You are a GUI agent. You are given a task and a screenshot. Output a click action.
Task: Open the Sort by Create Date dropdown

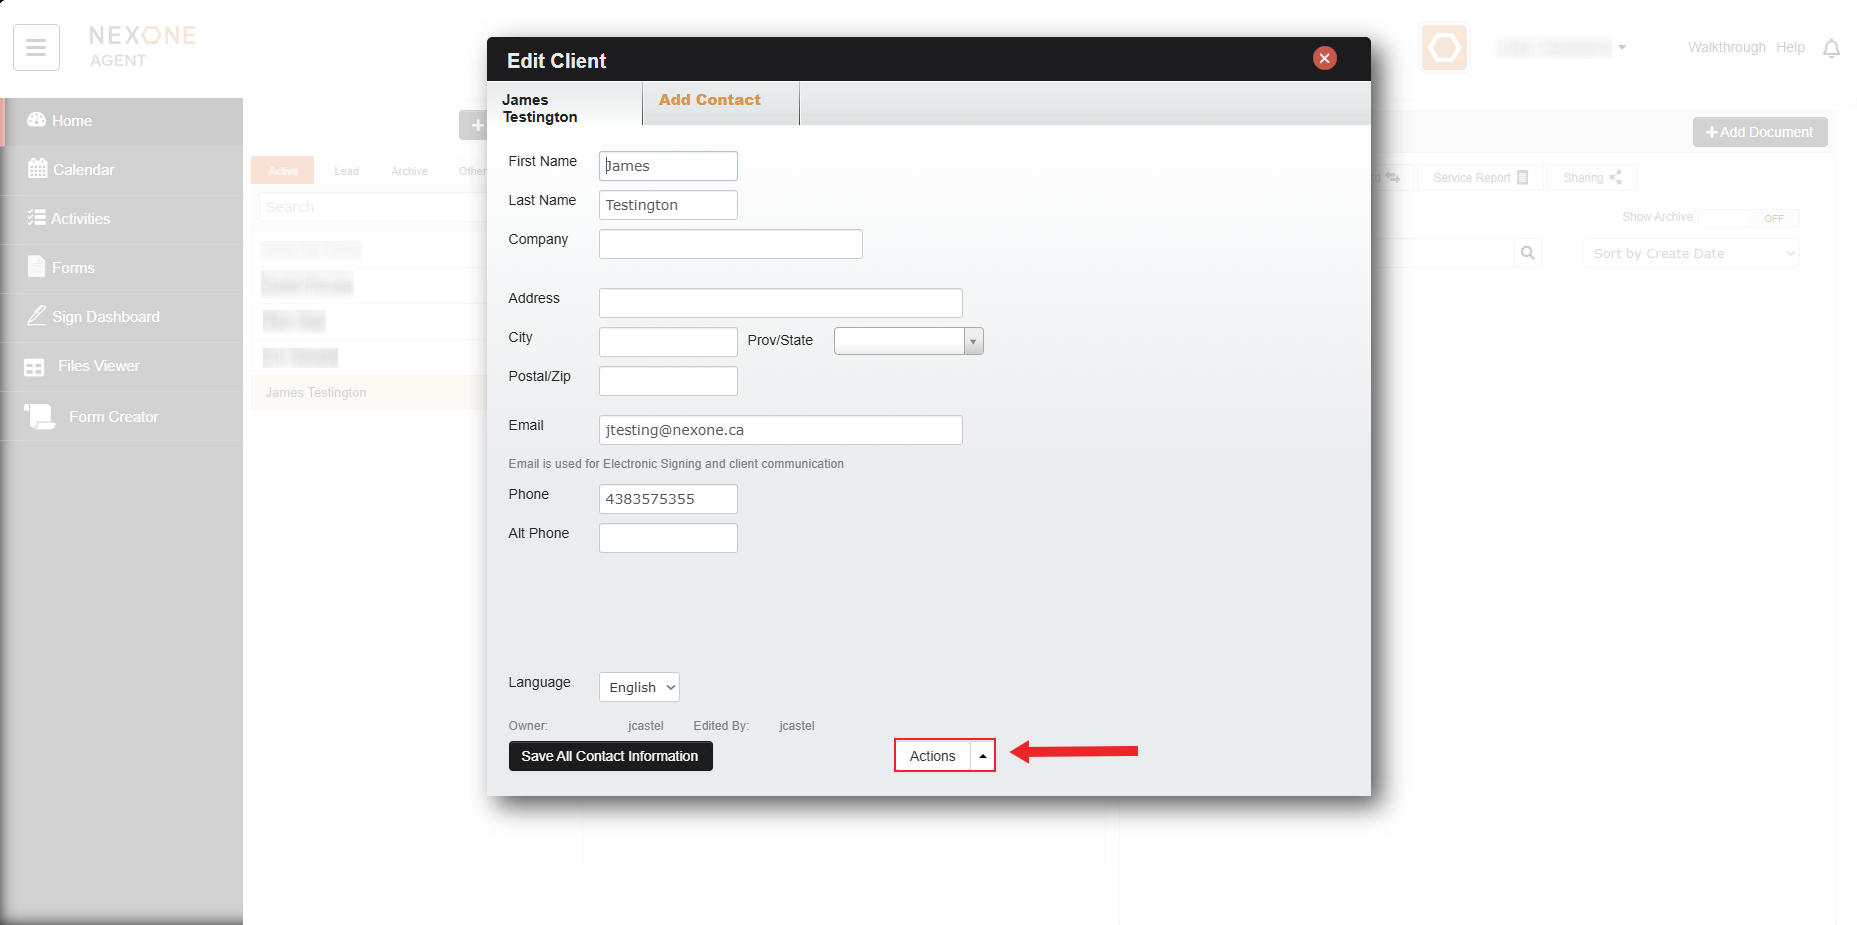[x=1690, y=254]
